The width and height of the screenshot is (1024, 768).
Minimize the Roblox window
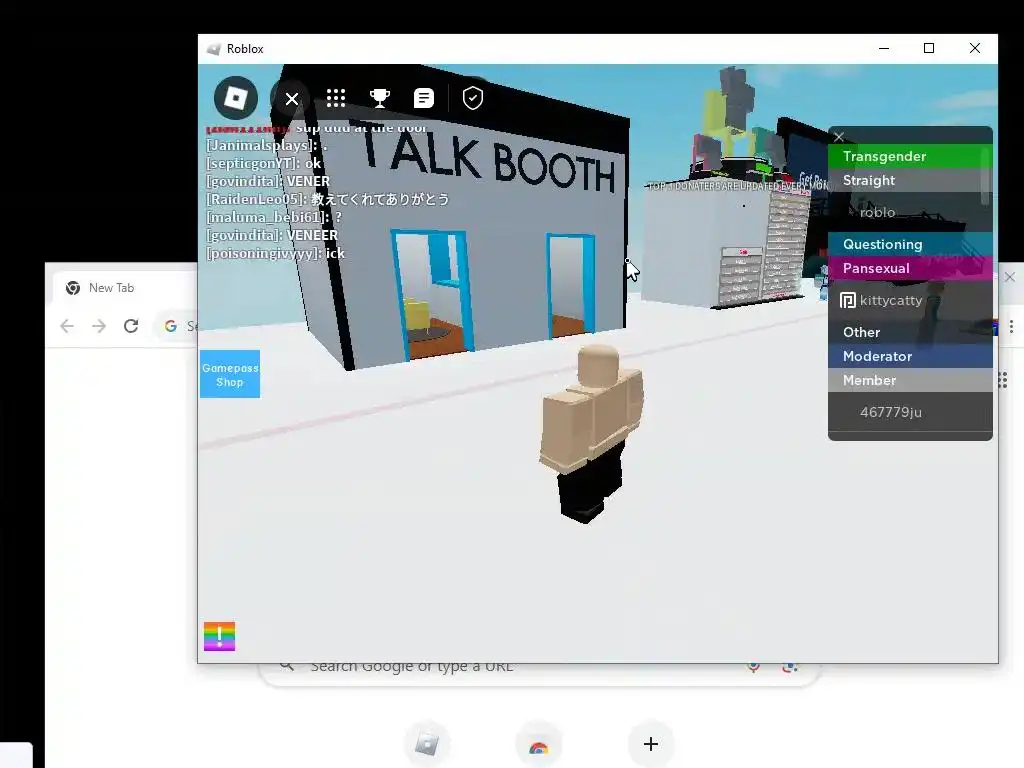point(884,48)
